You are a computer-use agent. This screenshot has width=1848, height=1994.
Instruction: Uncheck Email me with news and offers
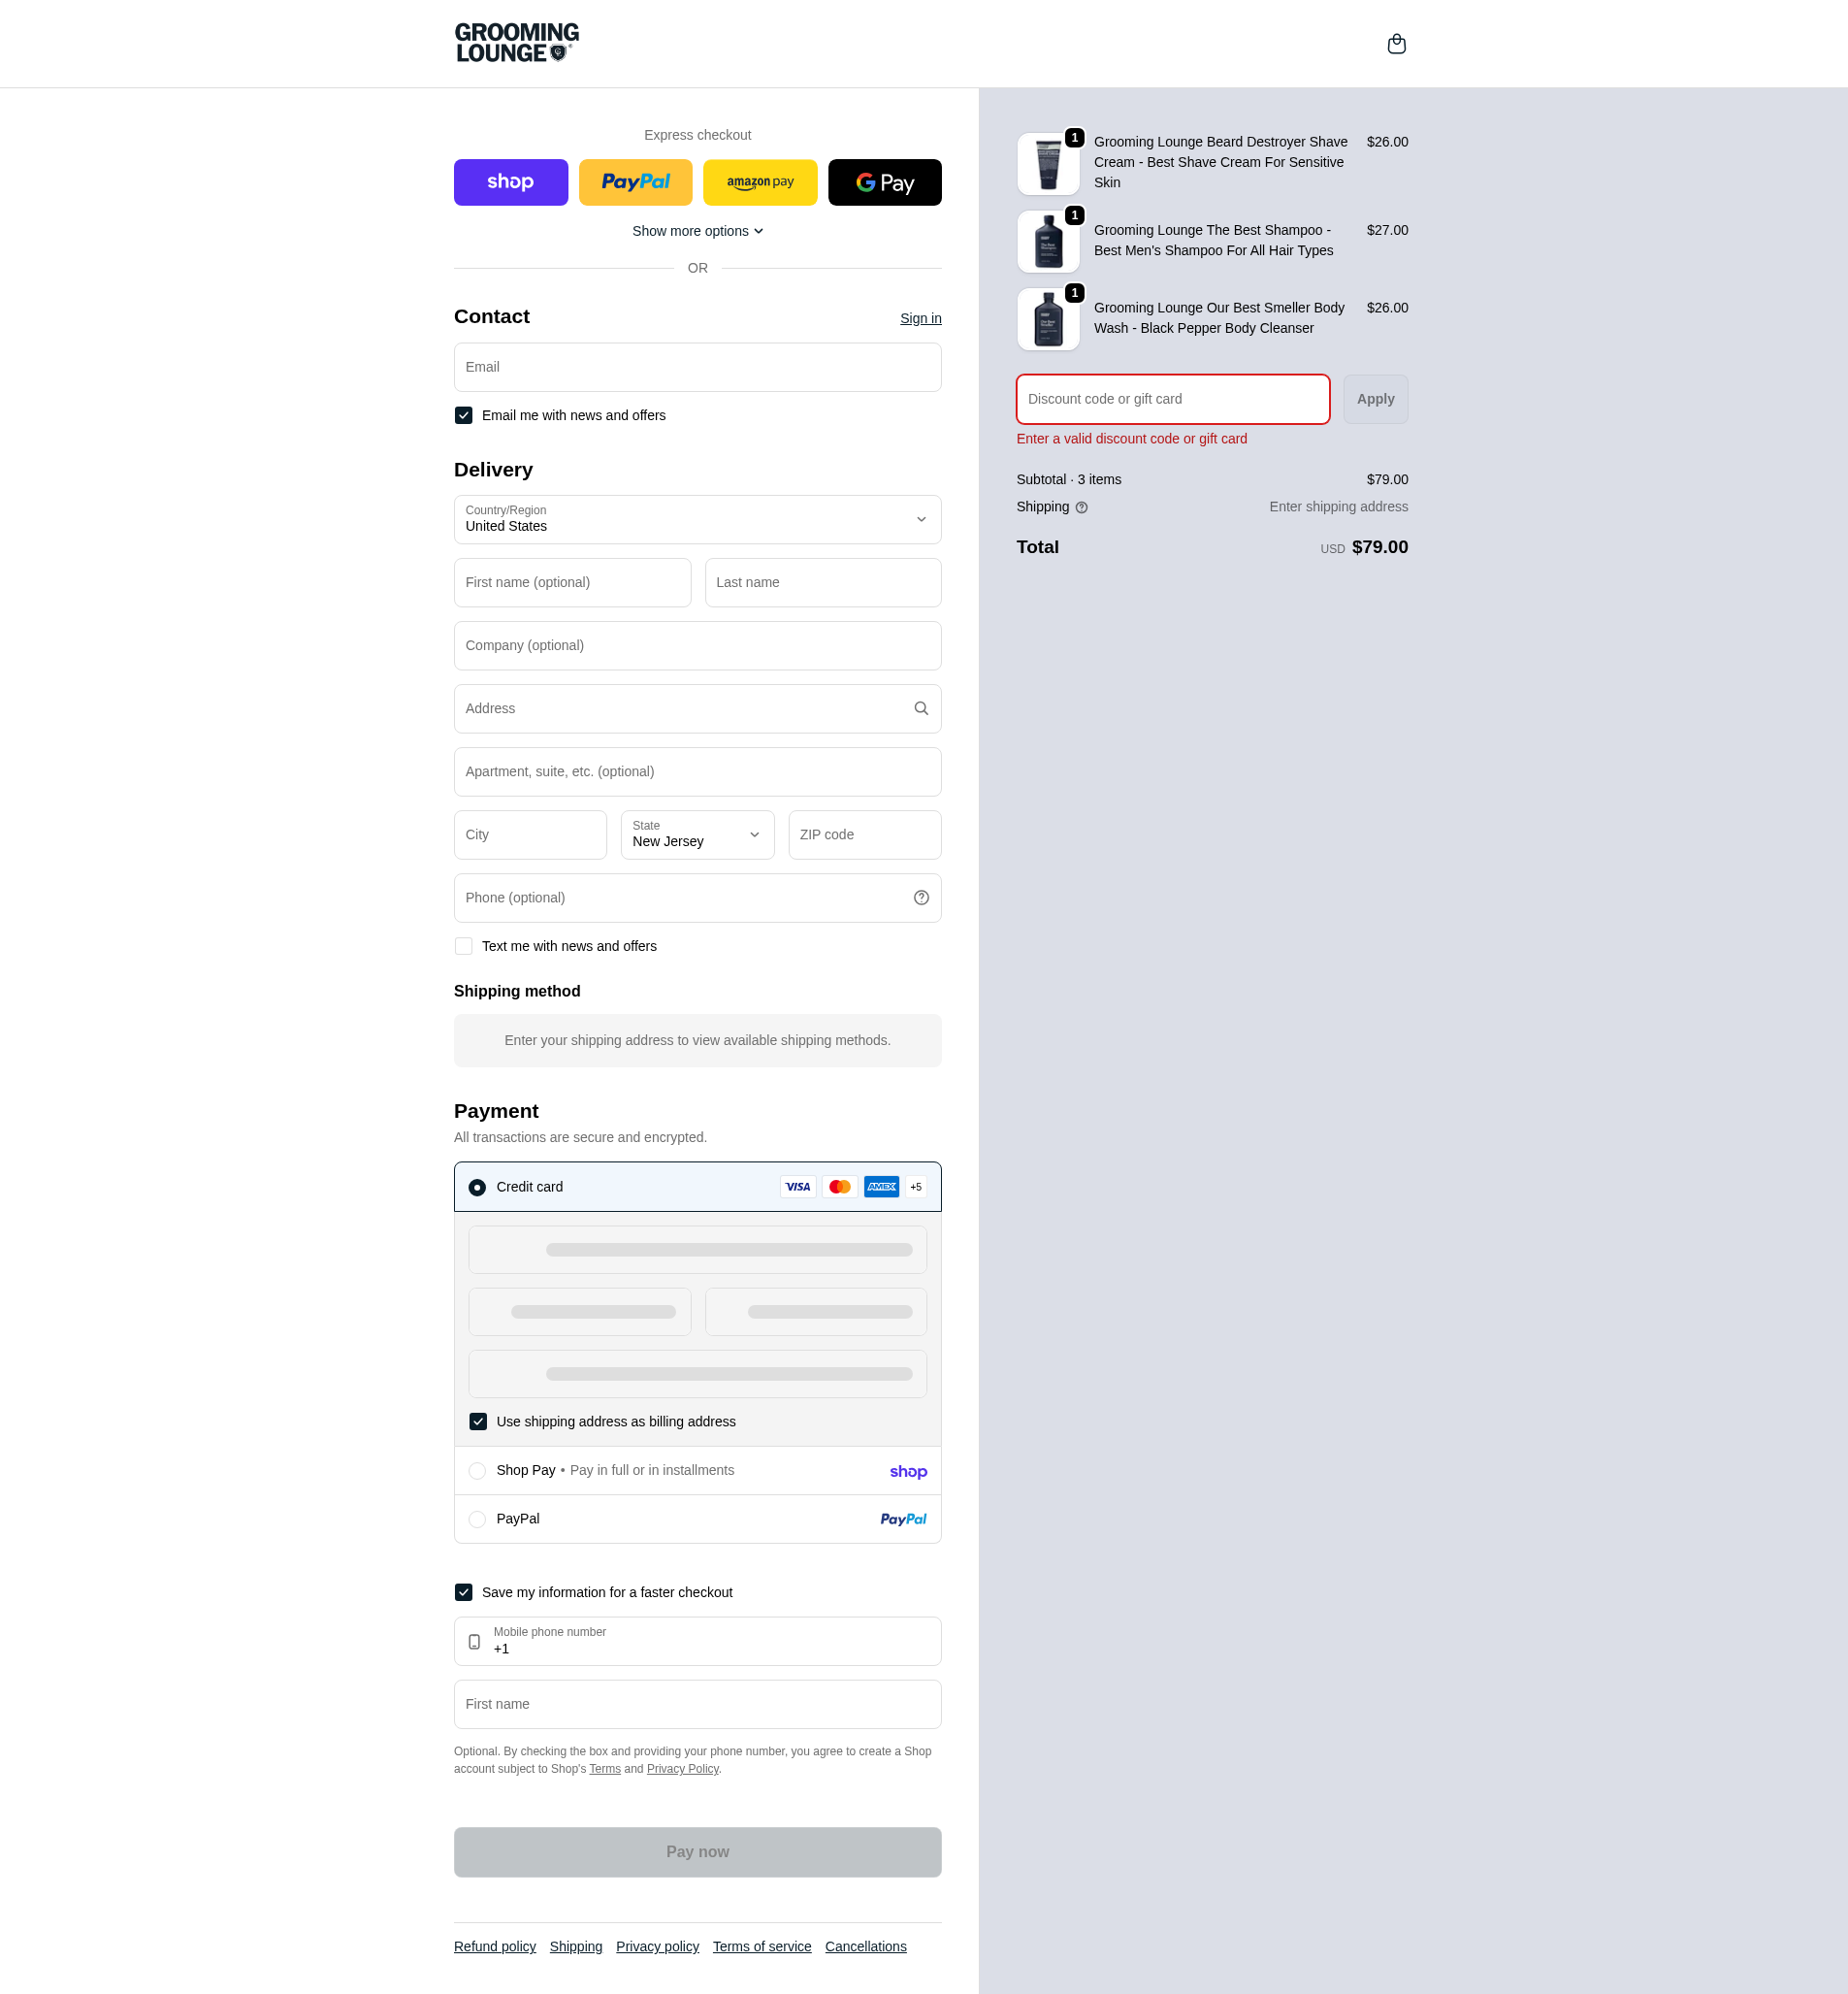point(463,416)
